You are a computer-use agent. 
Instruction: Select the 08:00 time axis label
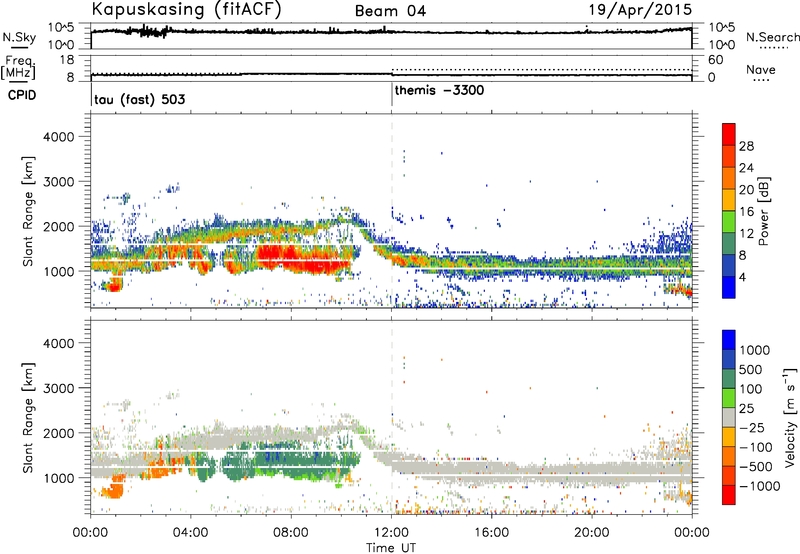click(291, 533)
